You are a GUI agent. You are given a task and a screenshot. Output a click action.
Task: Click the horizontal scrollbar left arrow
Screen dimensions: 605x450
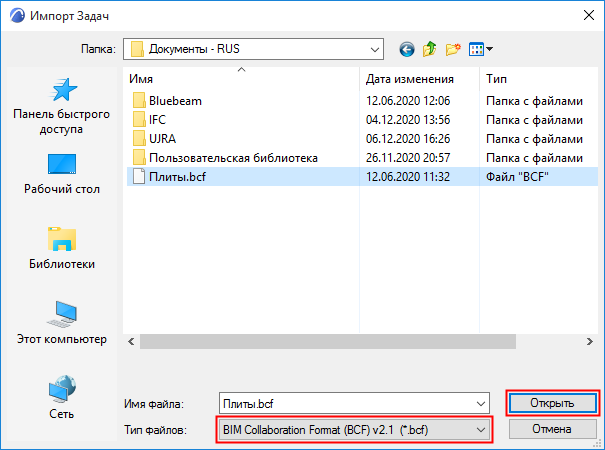(x=132, y=342)
